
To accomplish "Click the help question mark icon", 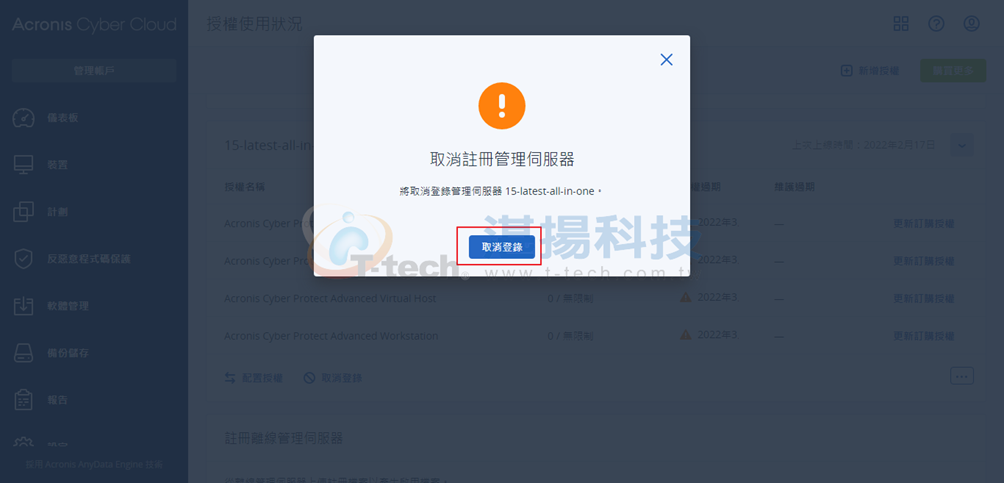I will point(936,24).
